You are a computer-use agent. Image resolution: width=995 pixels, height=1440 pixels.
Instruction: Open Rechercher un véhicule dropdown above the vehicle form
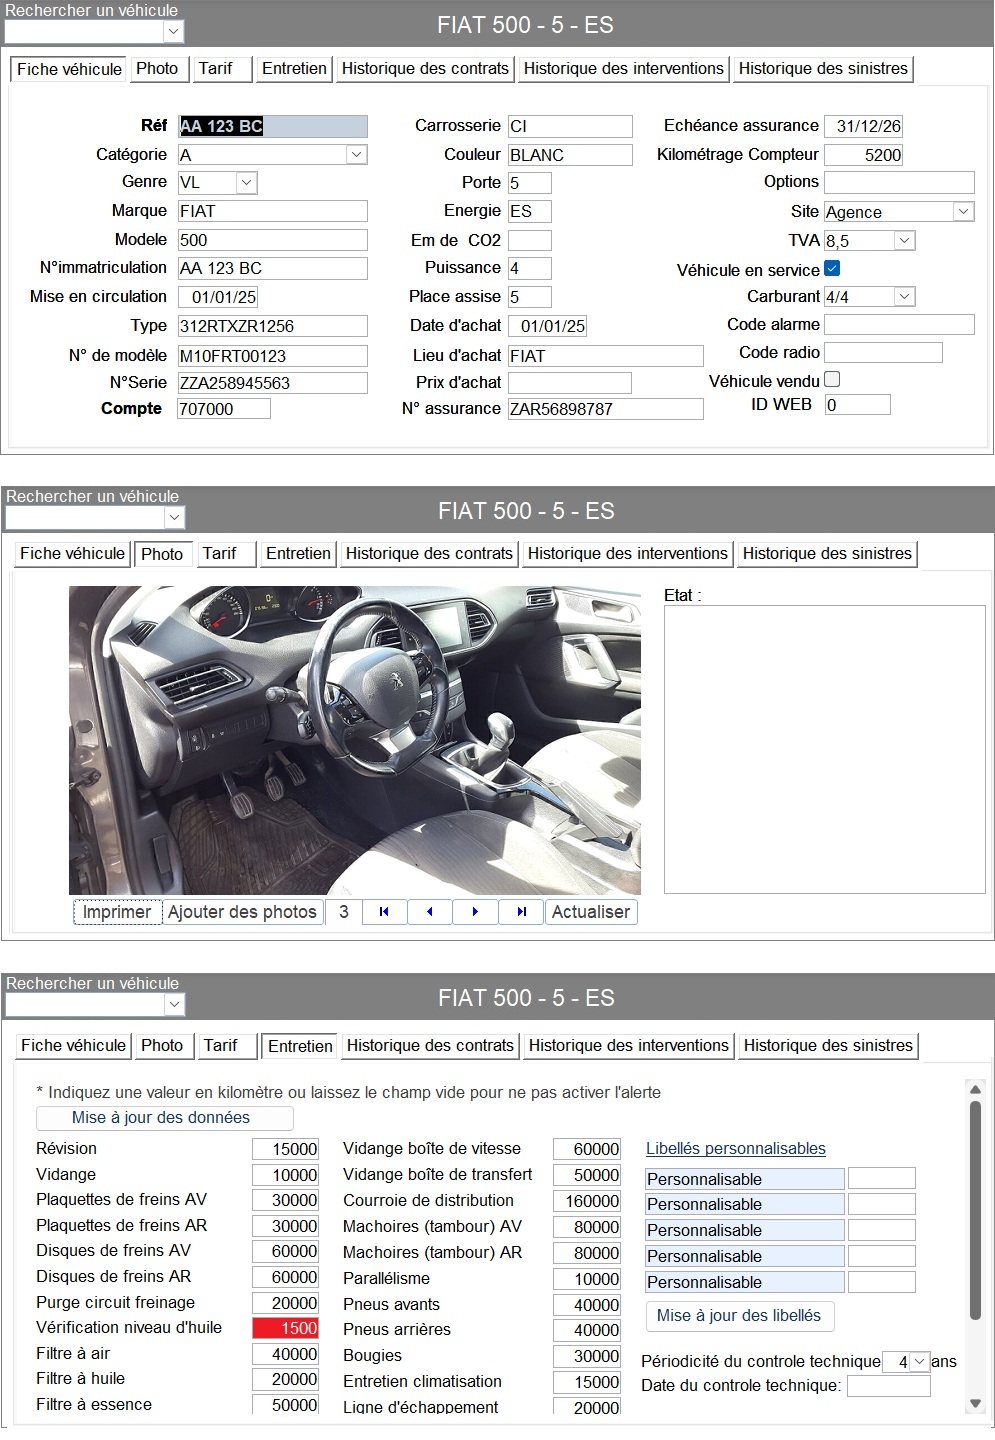pyautogui.click(x=174, y=32)
